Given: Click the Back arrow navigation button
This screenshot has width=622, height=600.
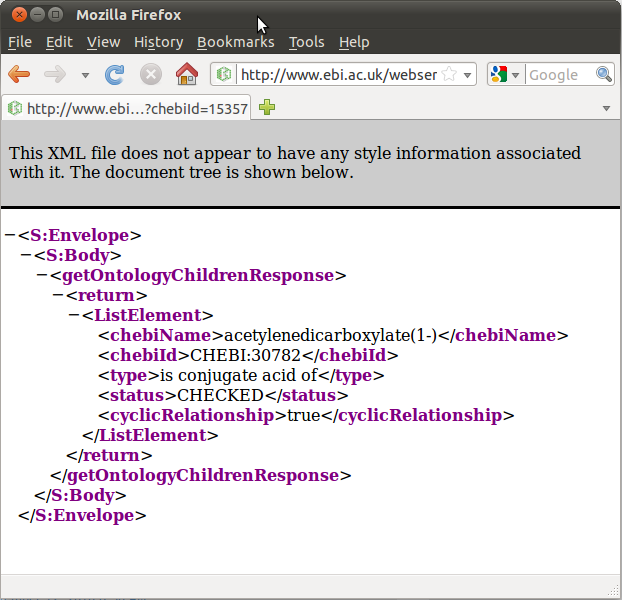Looking at the screenshot, I should pos(19,75).
